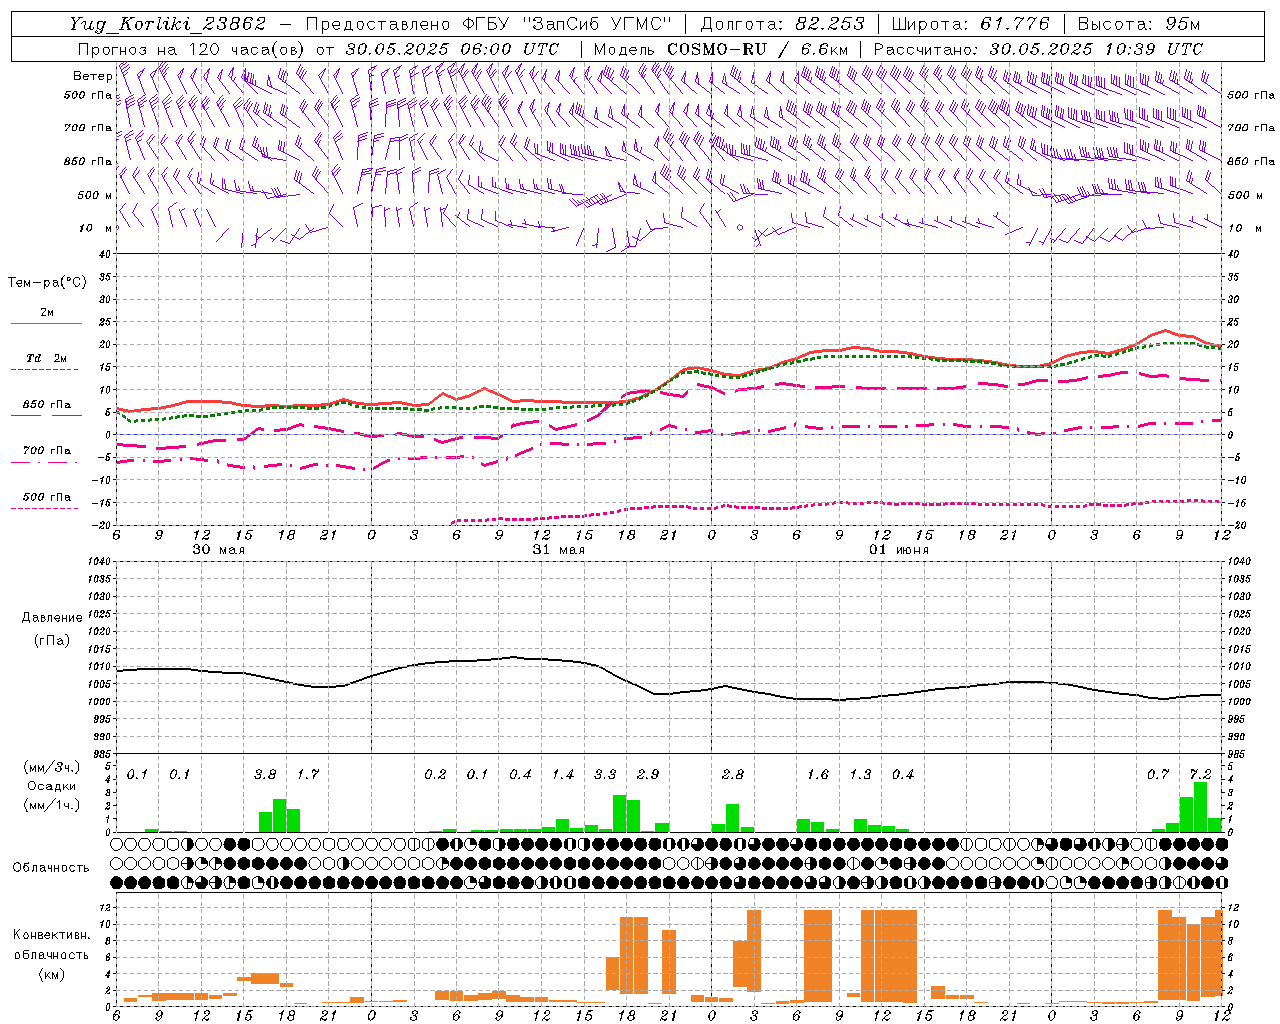Select the Осадки precipitation label
The image size is (1280, 1024).
point(51,786)
